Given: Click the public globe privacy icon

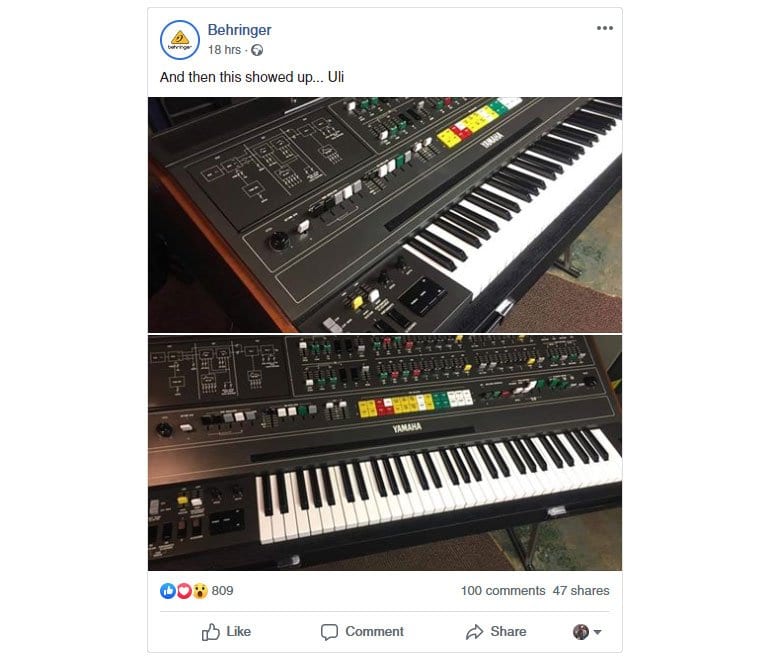Looking at the screenshot, I should click(257, 50).
